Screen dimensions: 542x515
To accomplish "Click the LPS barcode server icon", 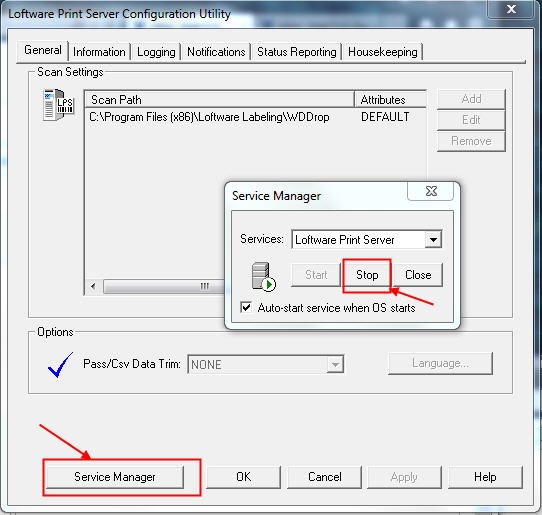I will tap(58, 105).
